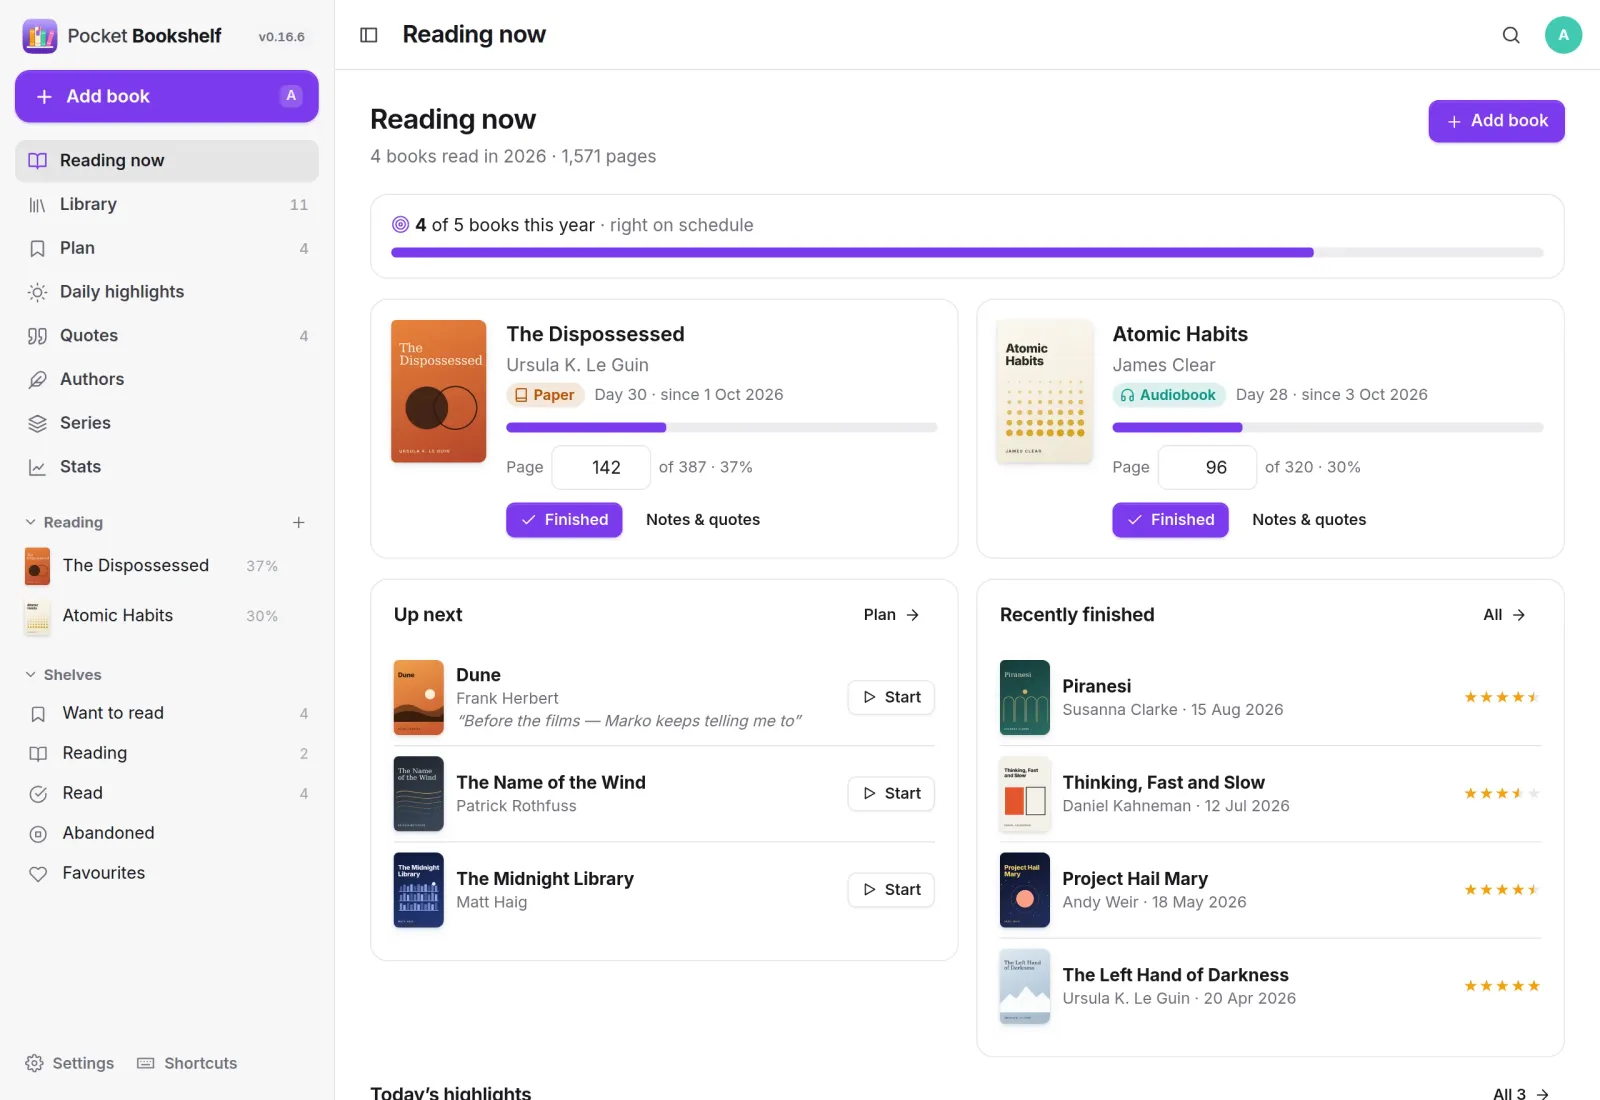Open the Quotes section
The height and width of the screenshot is (1100, 1600).
coord(167,336)
